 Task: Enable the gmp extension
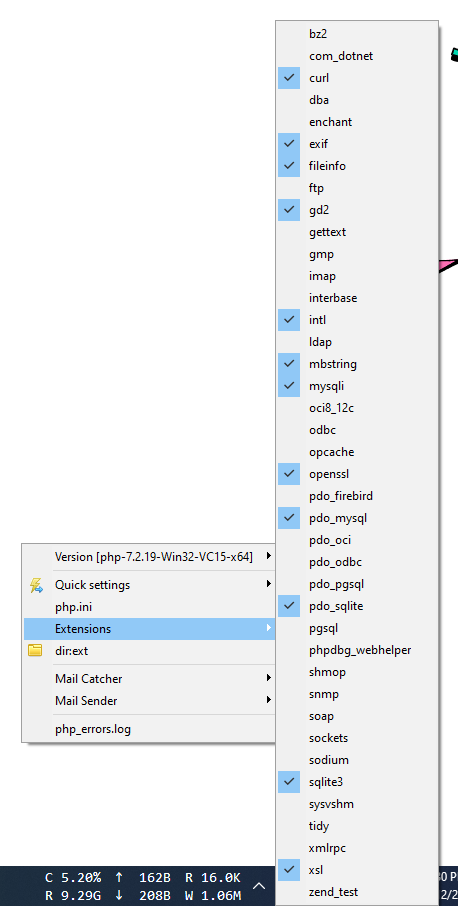click(x=357, y=254)
